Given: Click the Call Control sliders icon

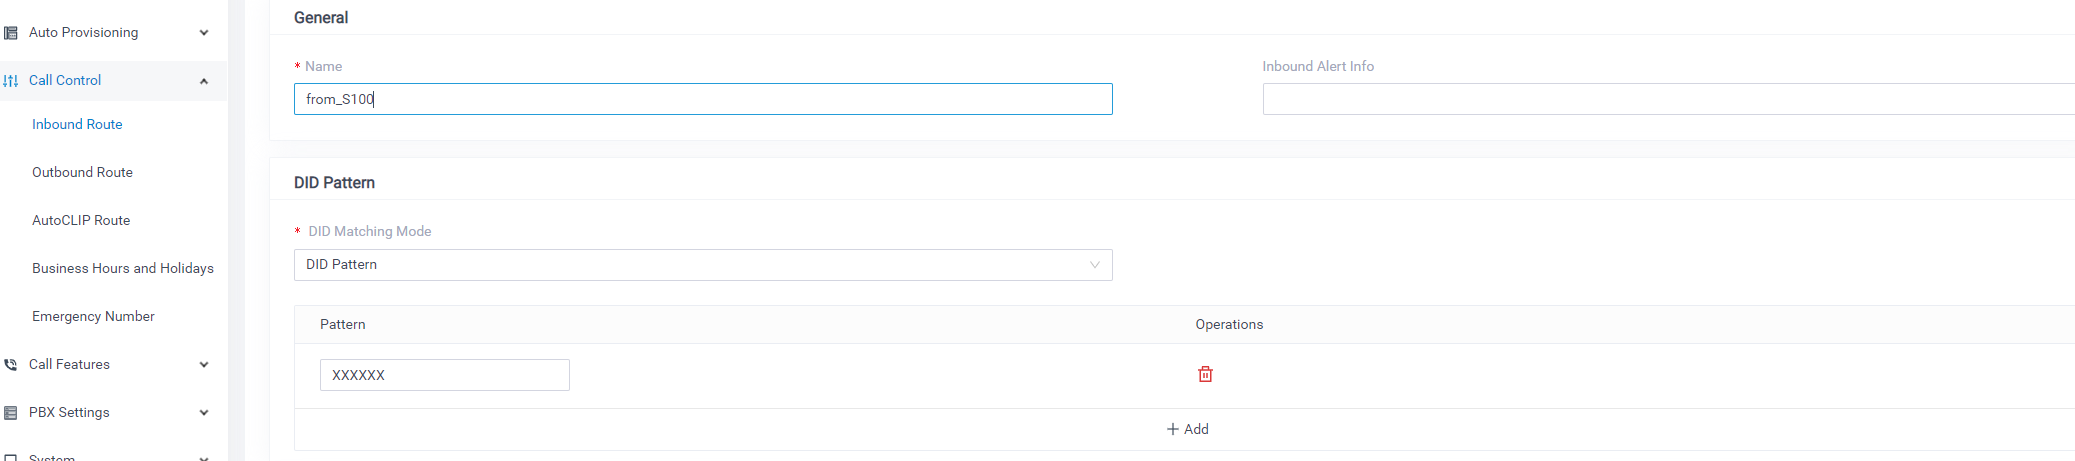Looking at the screenshot, I should [11, 81].
